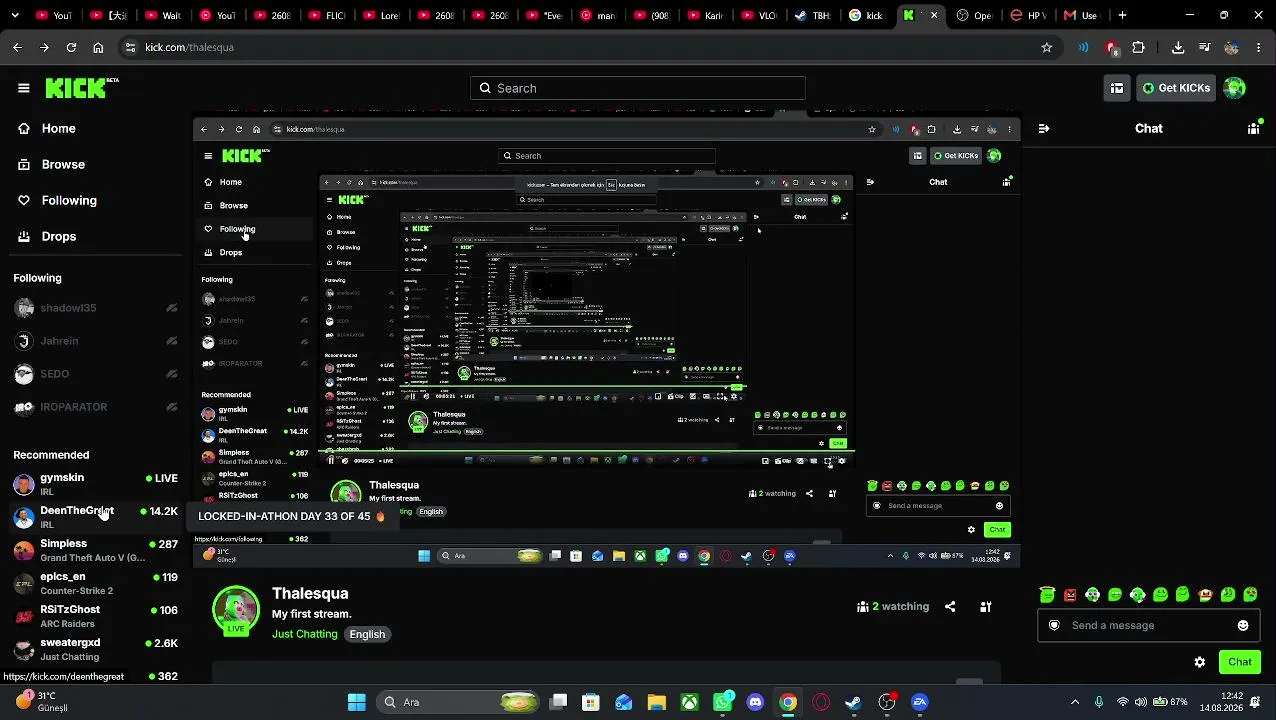Click the taskbar microphone icon
1276x720 pixels.
click(x=1099, y=702)
